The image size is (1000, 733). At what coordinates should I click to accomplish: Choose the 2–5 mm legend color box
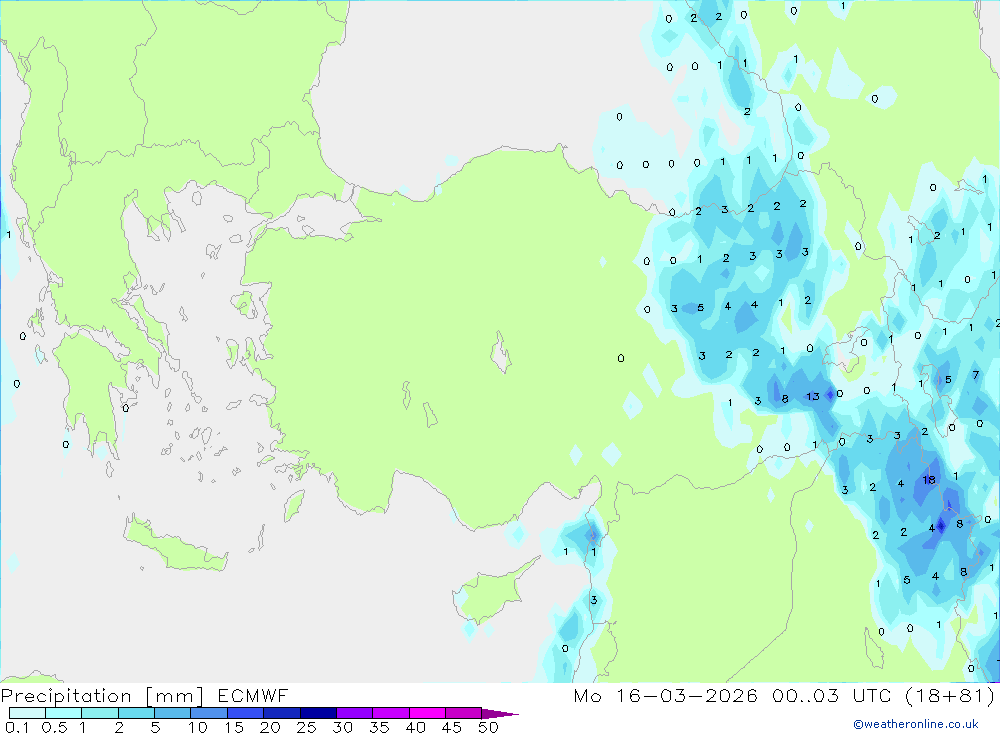pyautogui.click(x=136, y=713)
